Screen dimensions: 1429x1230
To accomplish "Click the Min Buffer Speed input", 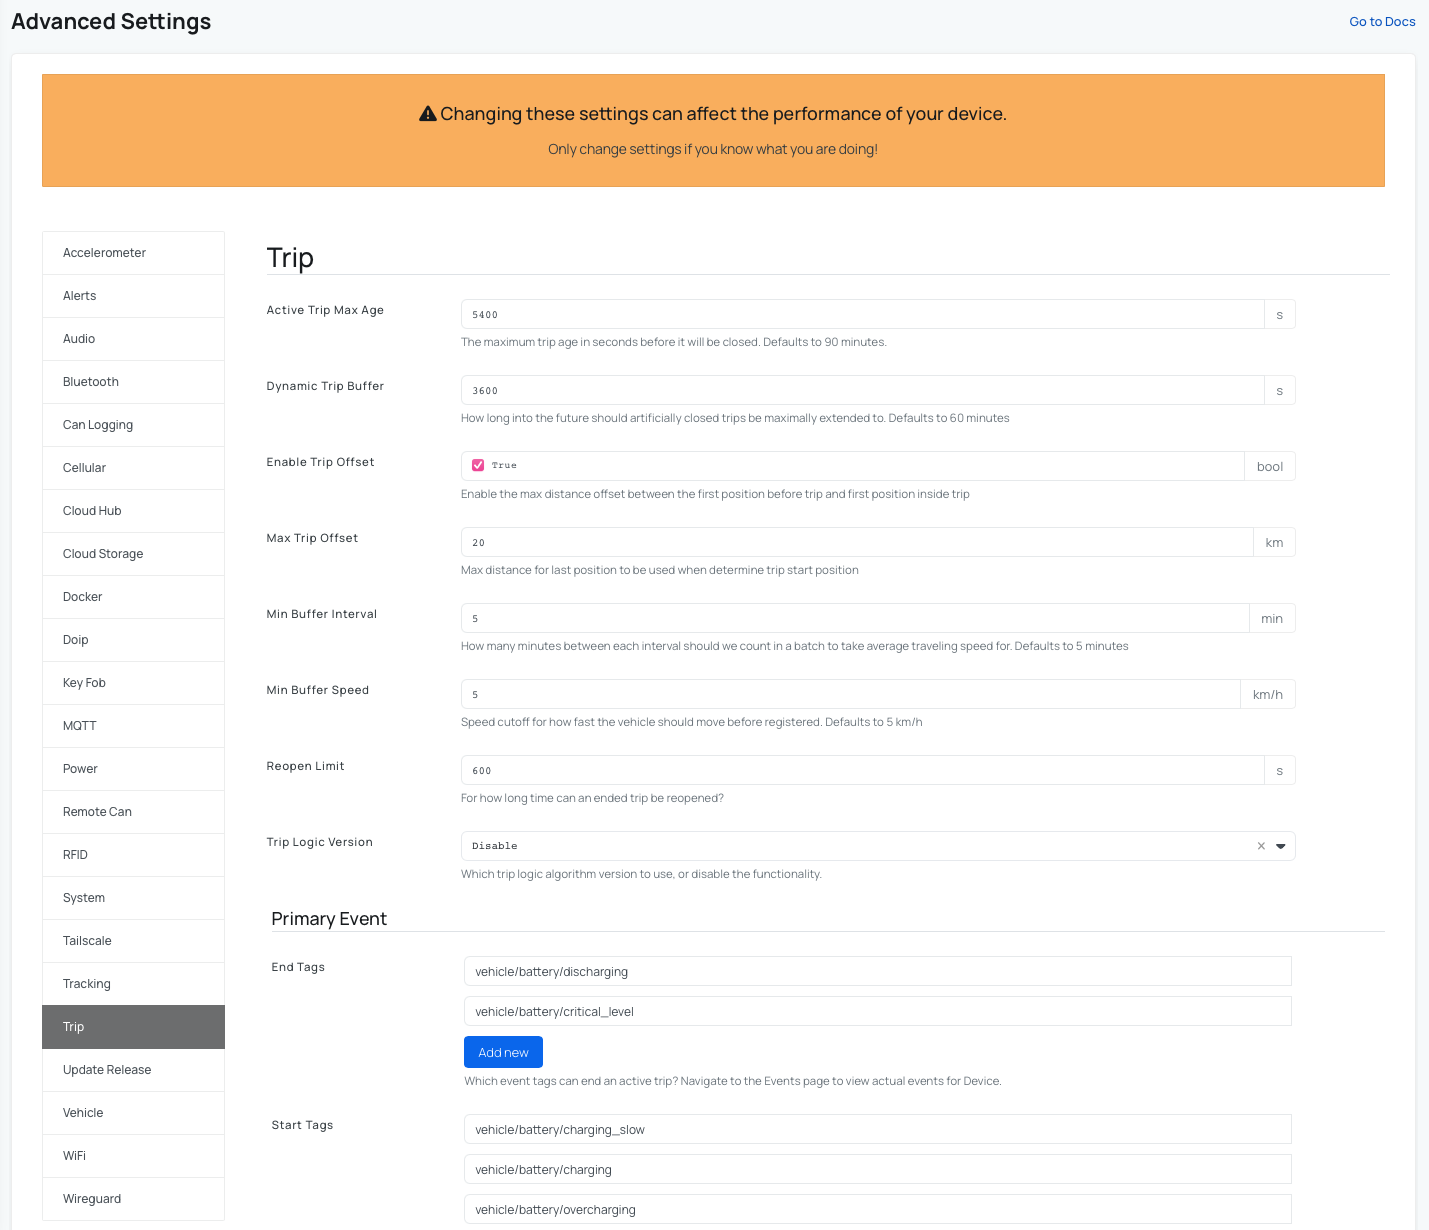I will [850, 695].
